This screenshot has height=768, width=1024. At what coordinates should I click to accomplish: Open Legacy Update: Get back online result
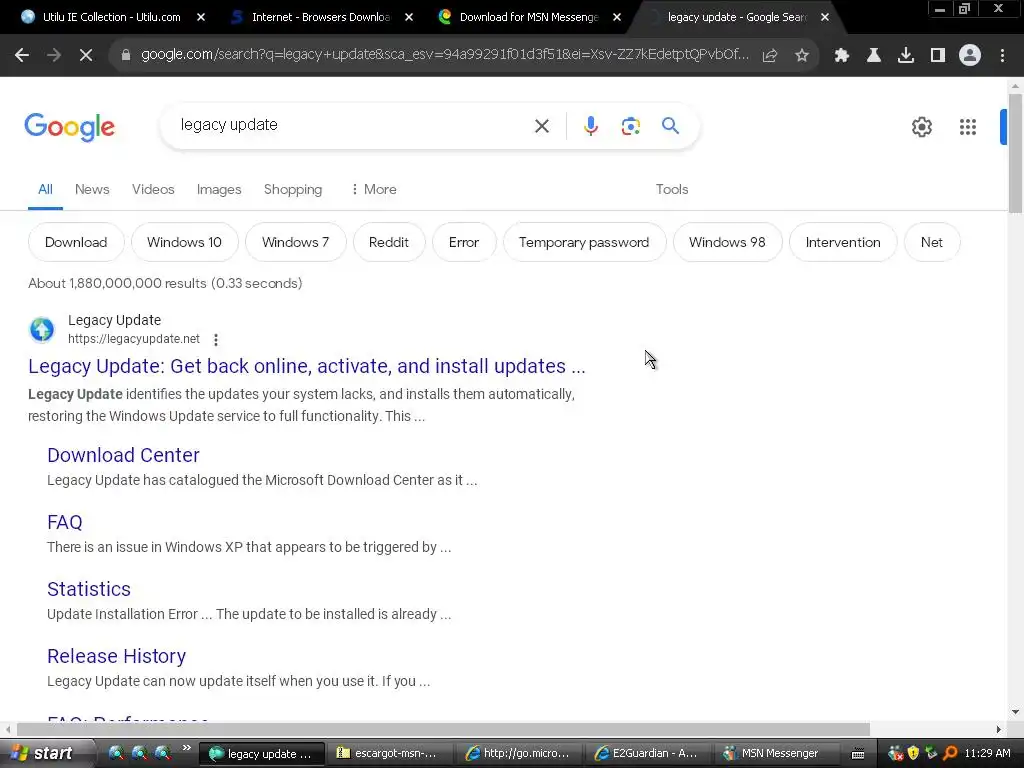click(306, 366)
